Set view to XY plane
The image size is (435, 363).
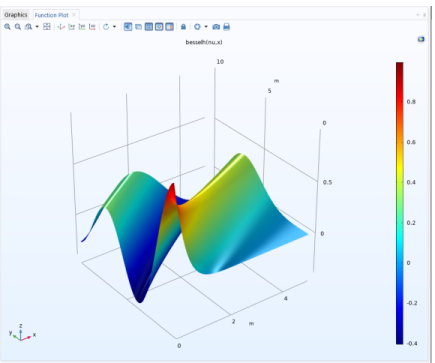click(x=71, y=27)
